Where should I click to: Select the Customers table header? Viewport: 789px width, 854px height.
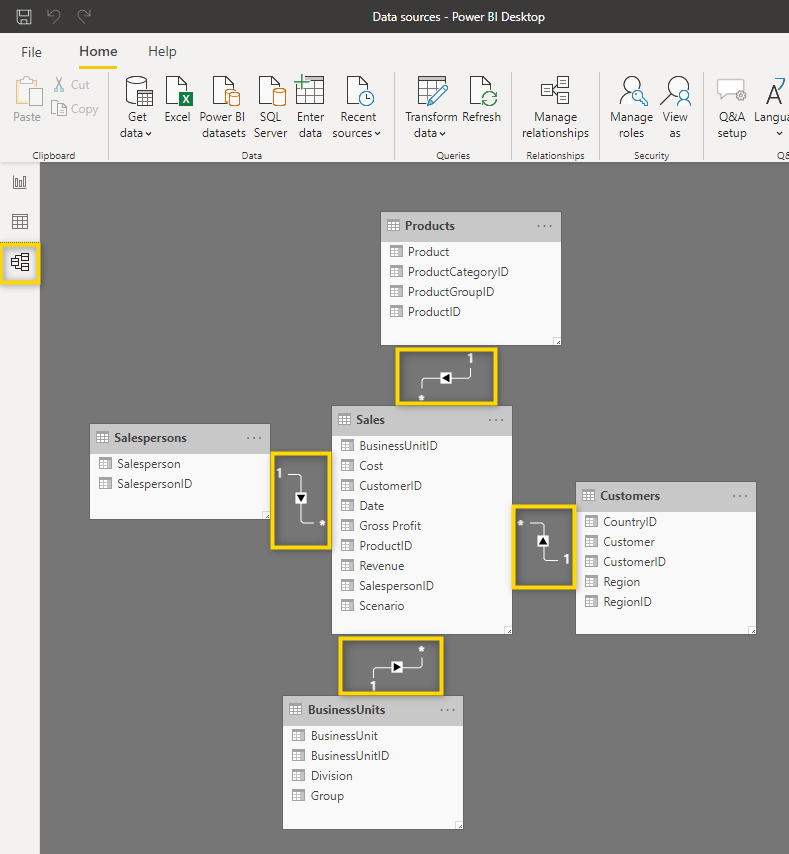click(x=666, y=496)
